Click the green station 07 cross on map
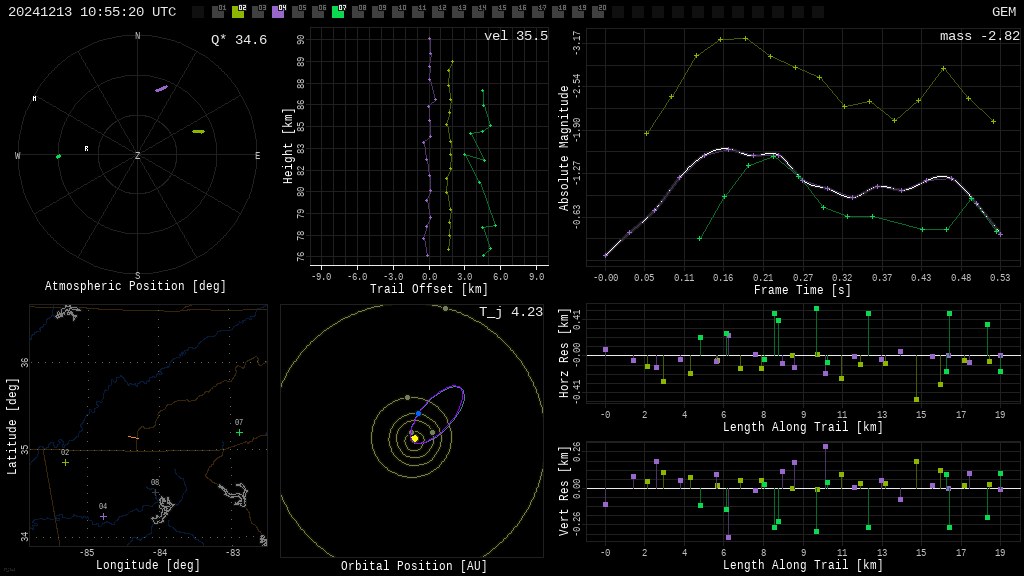This screenshot has height=576, width=1024. 239,432
